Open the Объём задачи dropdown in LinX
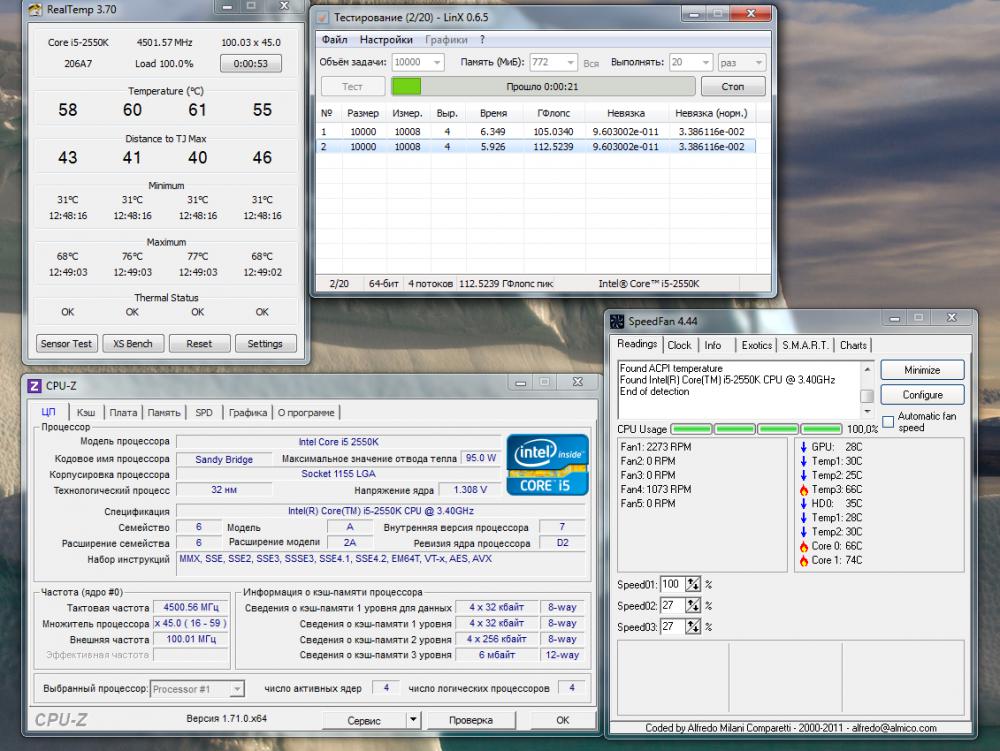Screen dimensions: 1000x751 (x=437, y=62)
